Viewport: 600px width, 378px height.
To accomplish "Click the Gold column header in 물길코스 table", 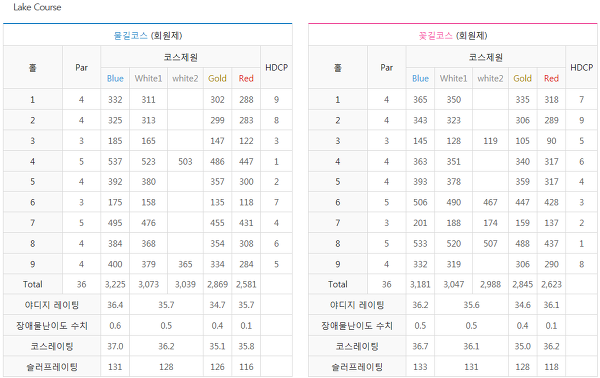I will [217, 78].
